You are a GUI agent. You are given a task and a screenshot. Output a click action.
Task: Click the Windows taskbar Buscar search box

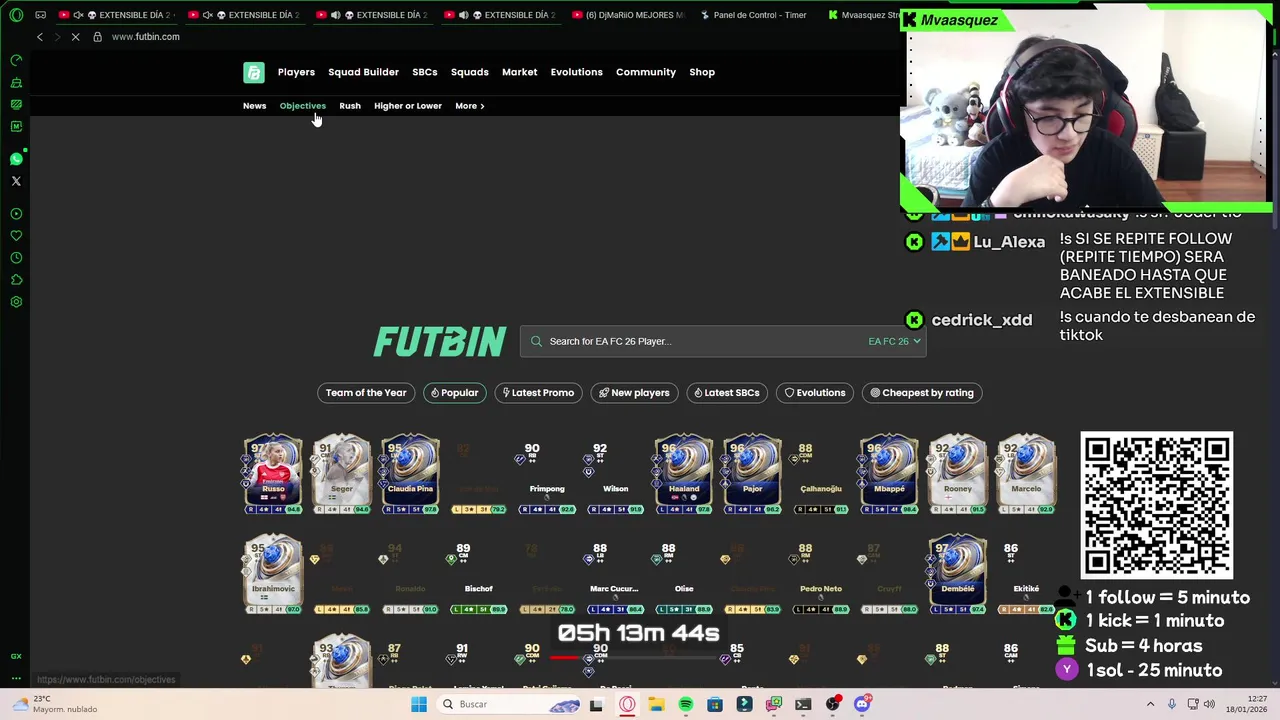click(x=510, y=704)
